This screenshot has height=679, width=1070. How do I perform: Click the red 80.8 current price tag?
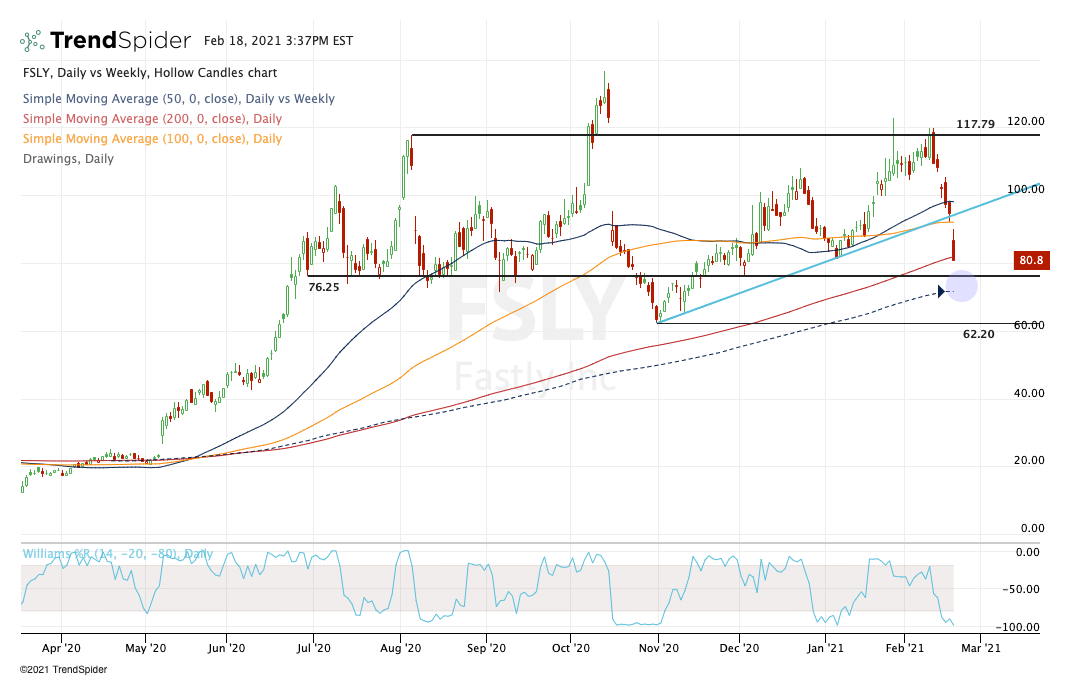coord(1030,261)
